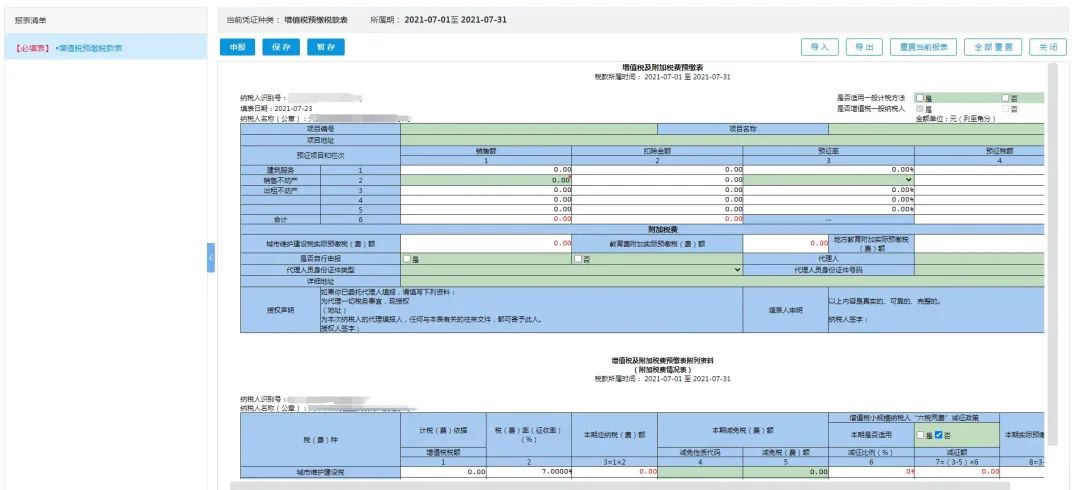The width and height of the screenshot is (1080, 490).
Task: Click 教育费附加实际预缴税额 value field
Action: coord(785,243)
